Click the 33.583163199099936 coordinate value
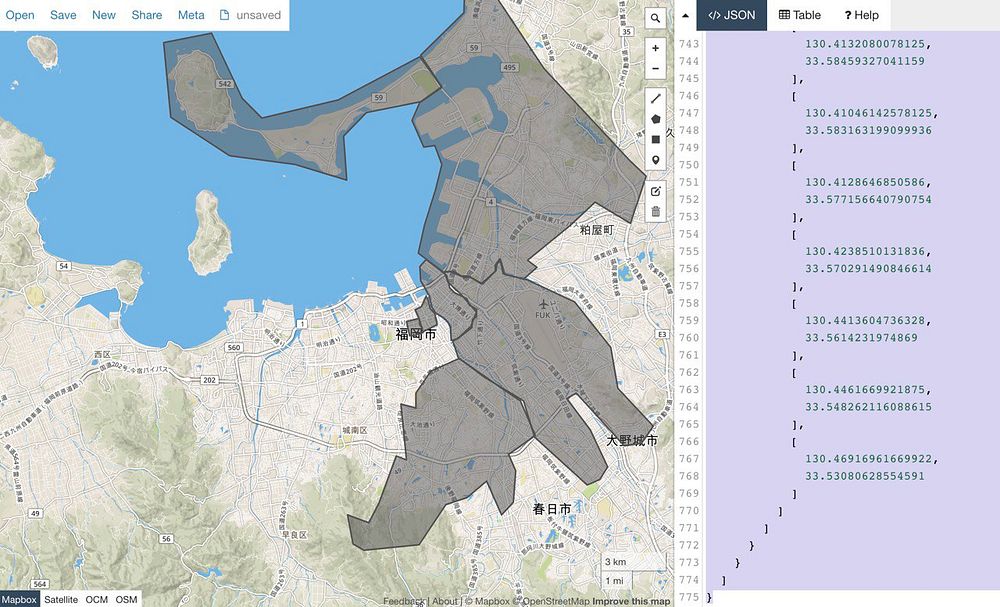 pos(868,130)
